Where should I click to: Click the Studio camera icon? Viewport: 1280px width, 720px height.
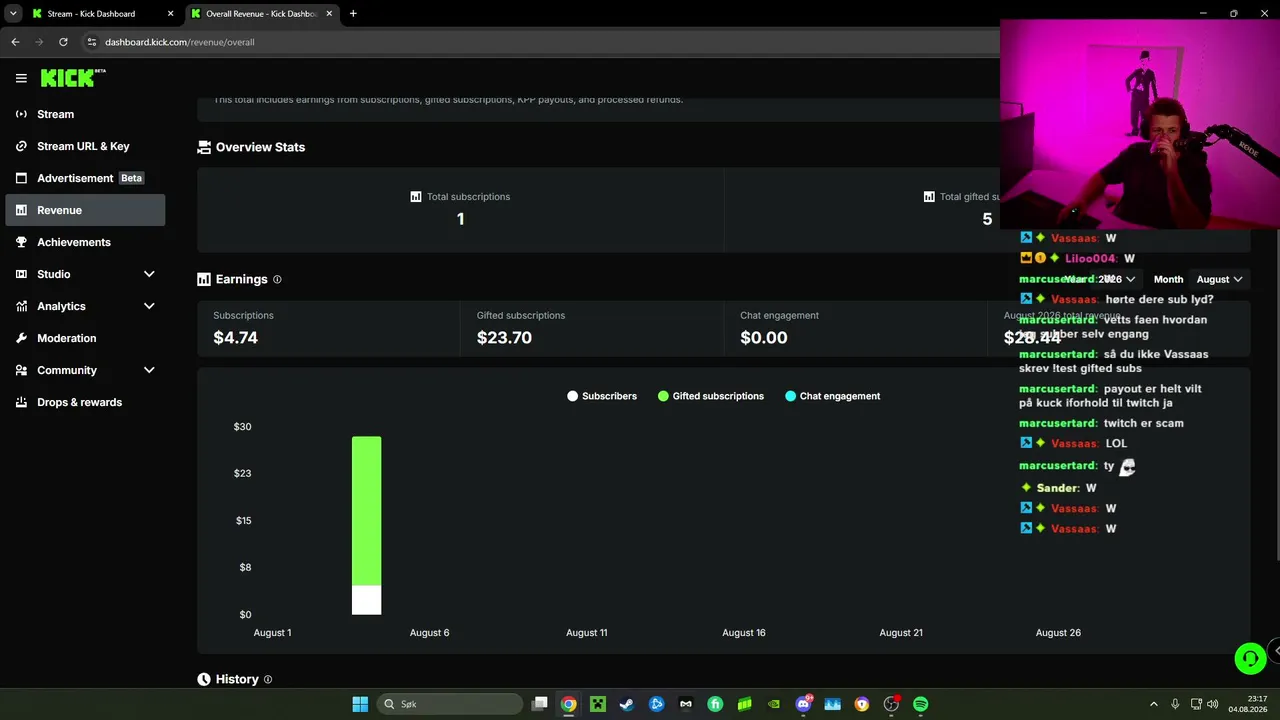pos(21,274)
